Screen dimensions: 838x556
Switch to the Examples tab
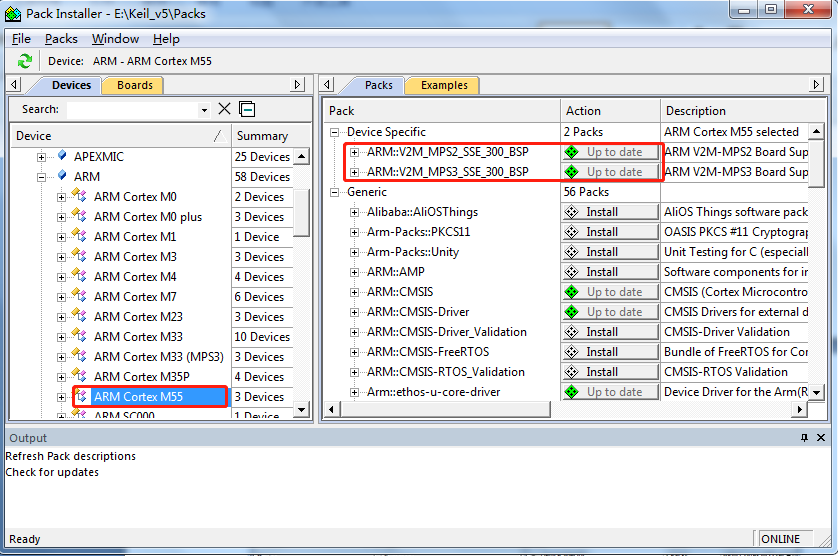coord(444,86)
